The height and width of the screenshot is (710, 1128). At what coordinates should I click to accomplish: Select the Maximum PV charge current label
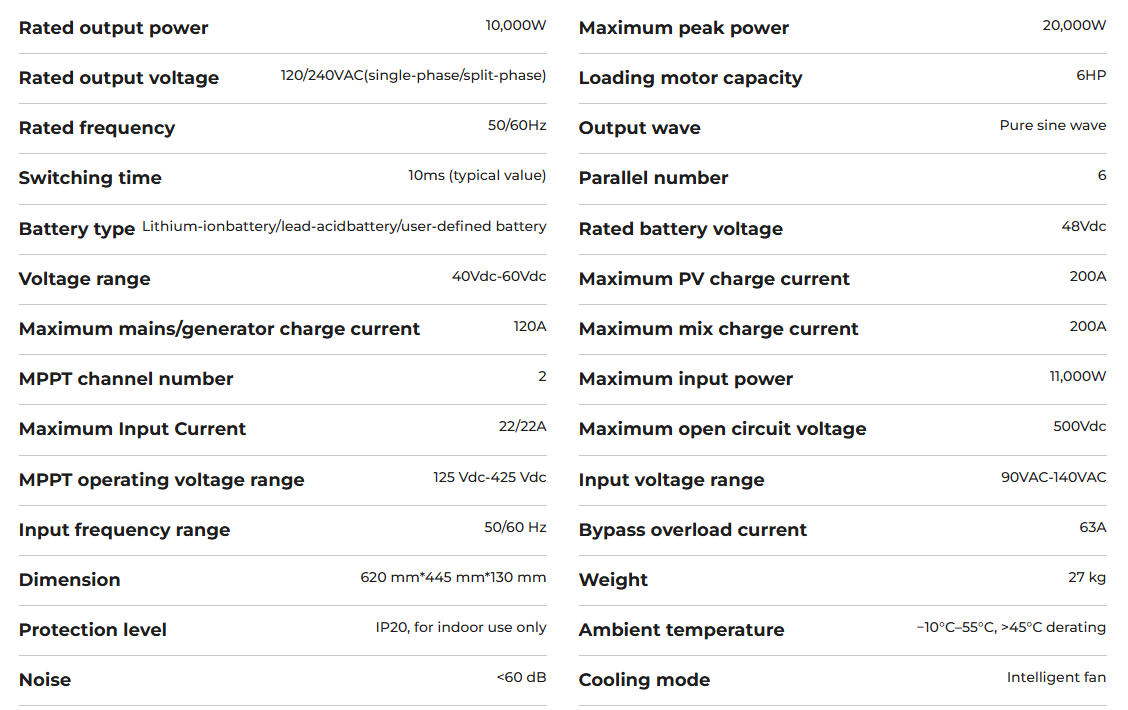pos(714,278)
